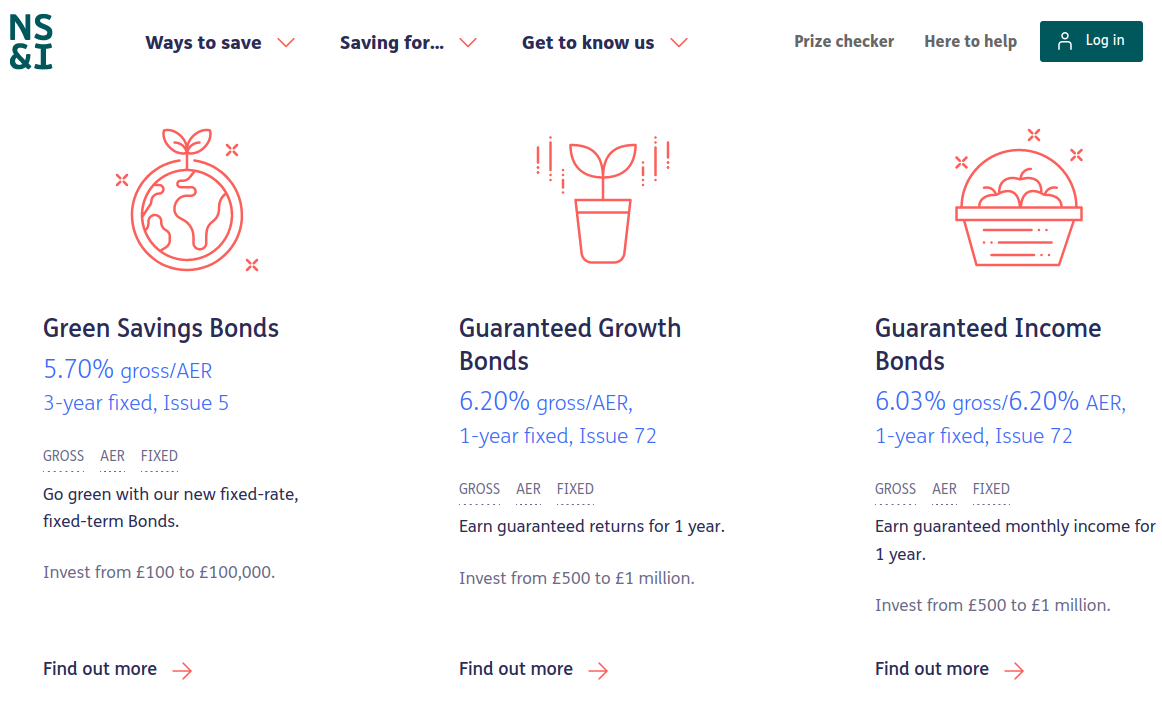Click AER term under Guaranteed Growth Bonds
This screenshot has width=1162, height=714.
click(528, 489)
